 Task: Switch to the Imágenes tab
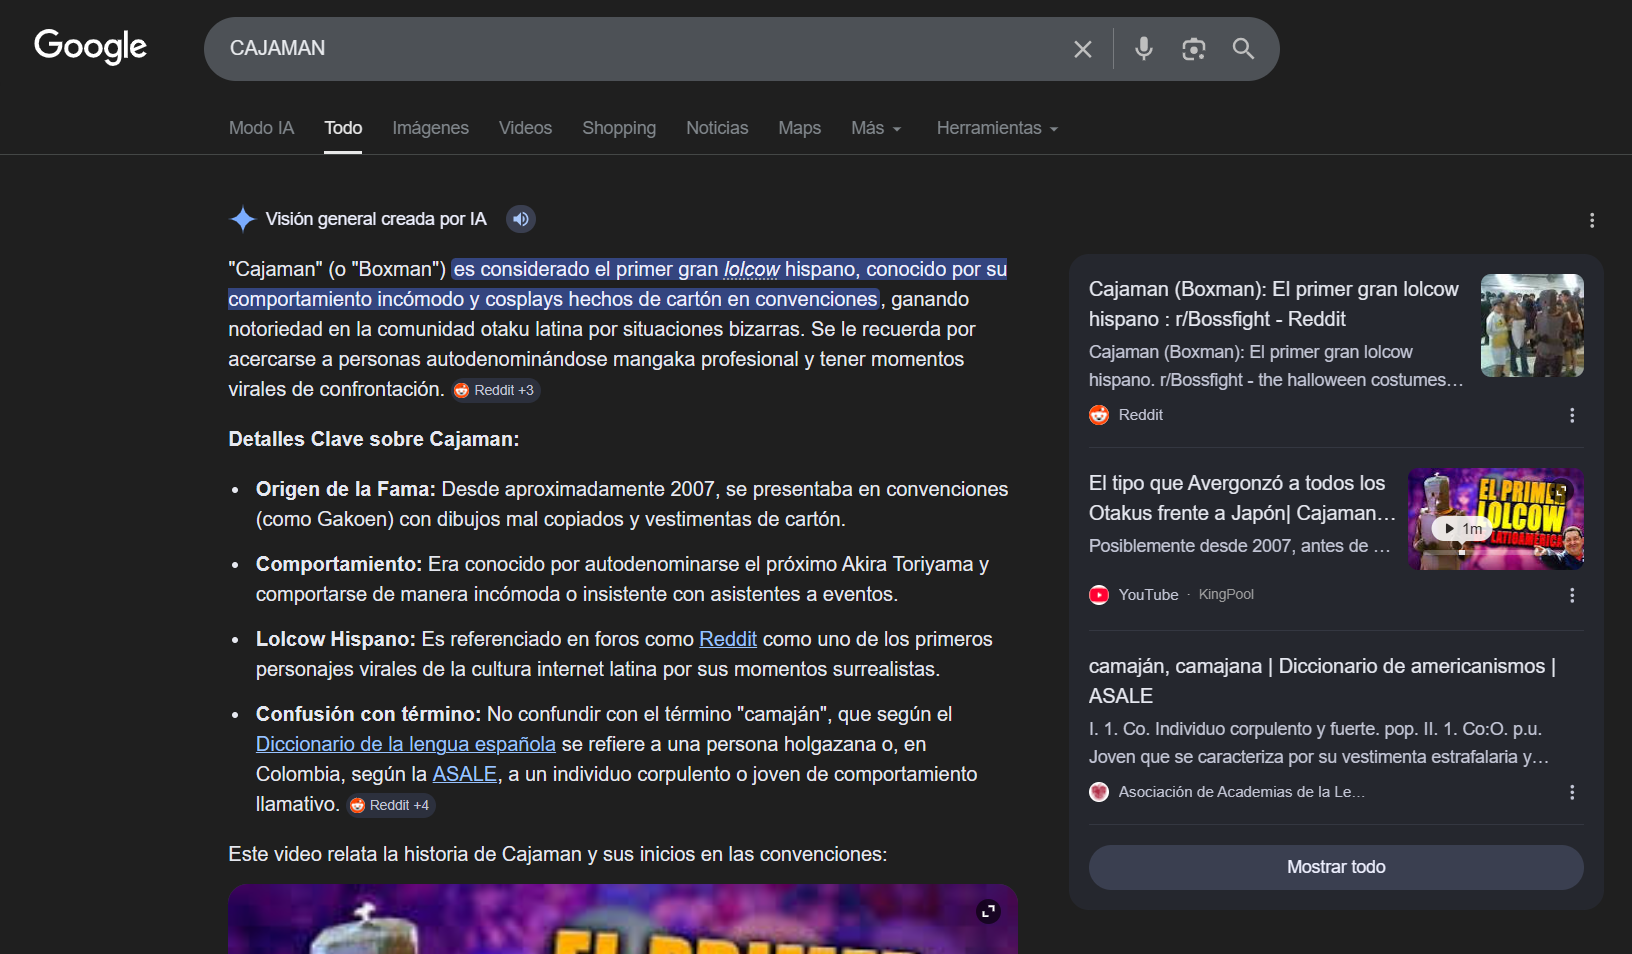coord(430,128)
